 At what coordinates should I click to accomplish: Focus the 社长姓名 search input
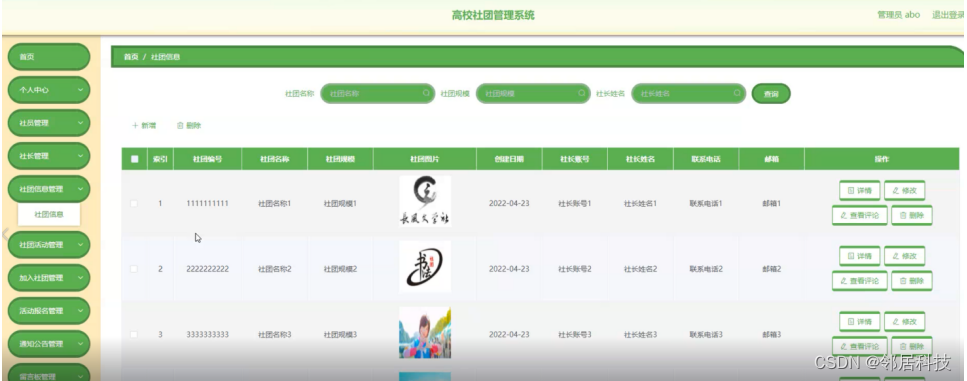click(x=688, y=94)
